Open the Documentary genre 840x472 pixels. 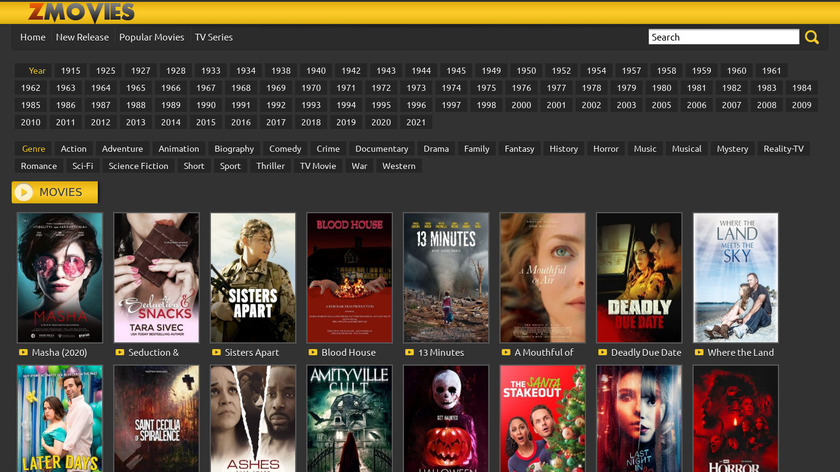381,148
